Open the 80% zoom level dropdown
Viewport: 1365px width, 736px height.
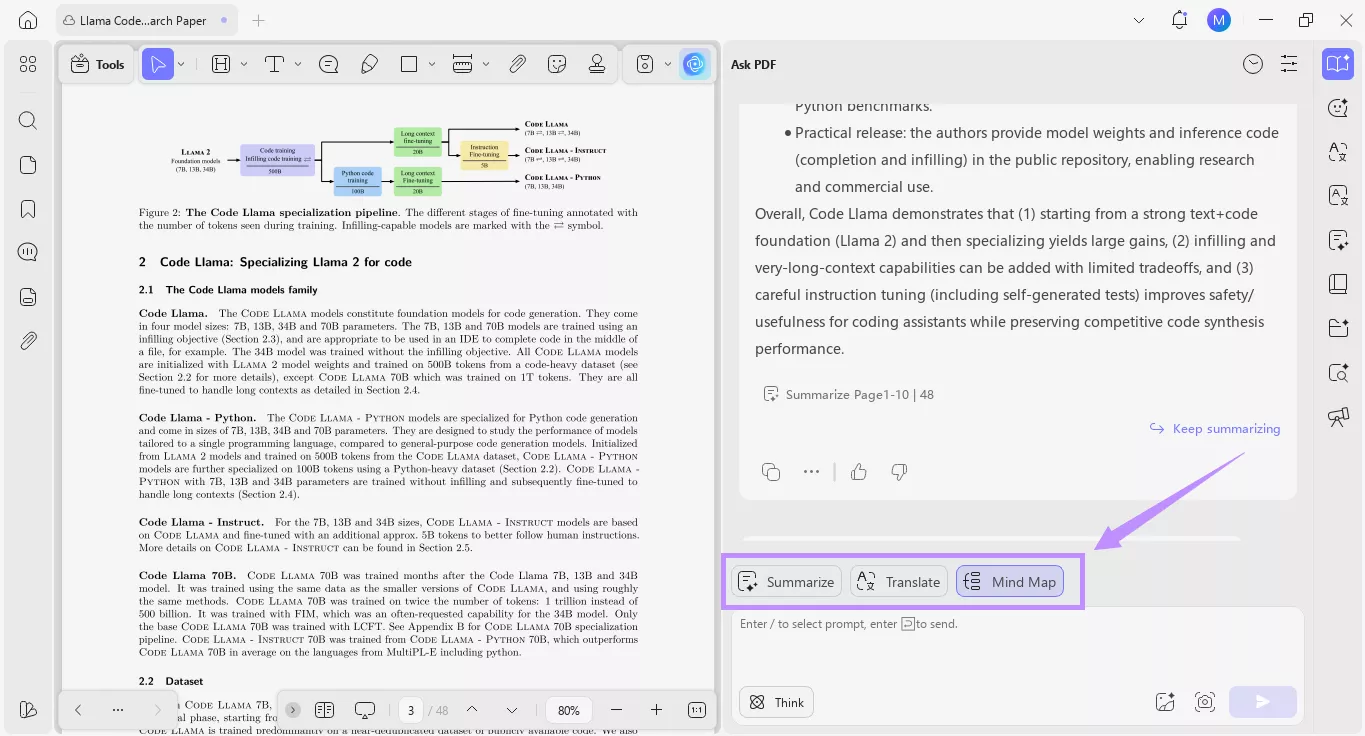(568, 710)
